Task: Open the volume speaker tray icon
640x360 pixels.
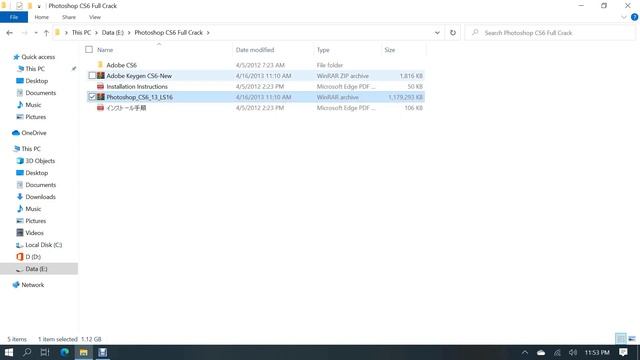Action: tap(573, 353)
